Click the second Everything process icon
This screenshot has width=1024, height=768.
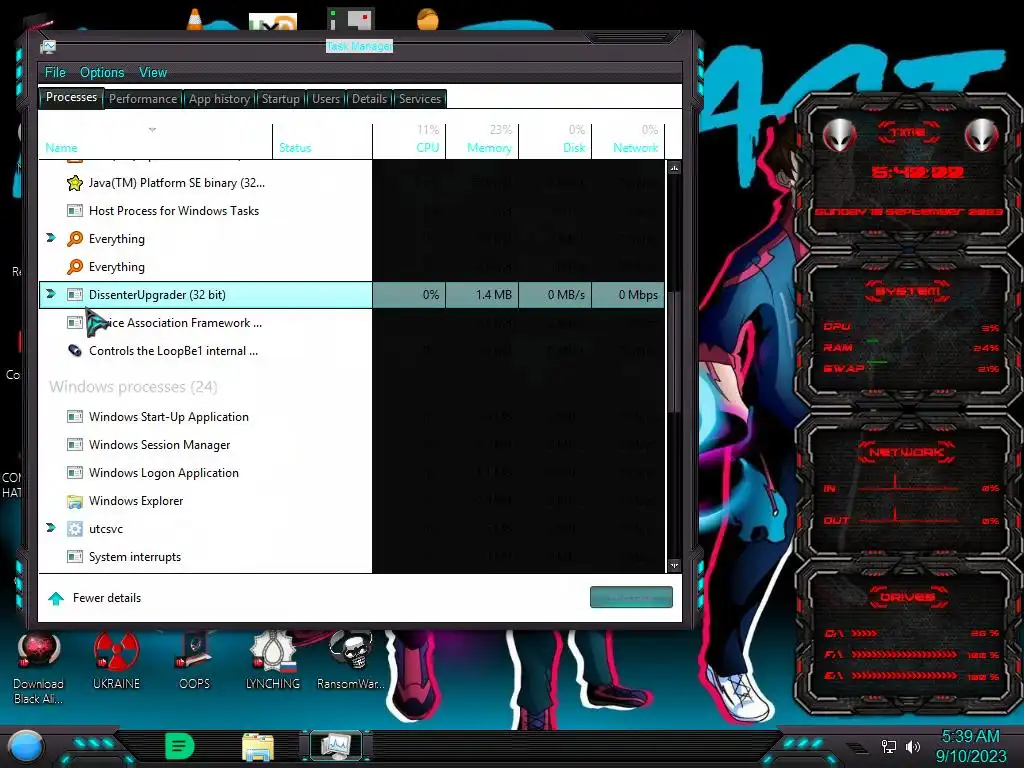[x=75, y=267]
